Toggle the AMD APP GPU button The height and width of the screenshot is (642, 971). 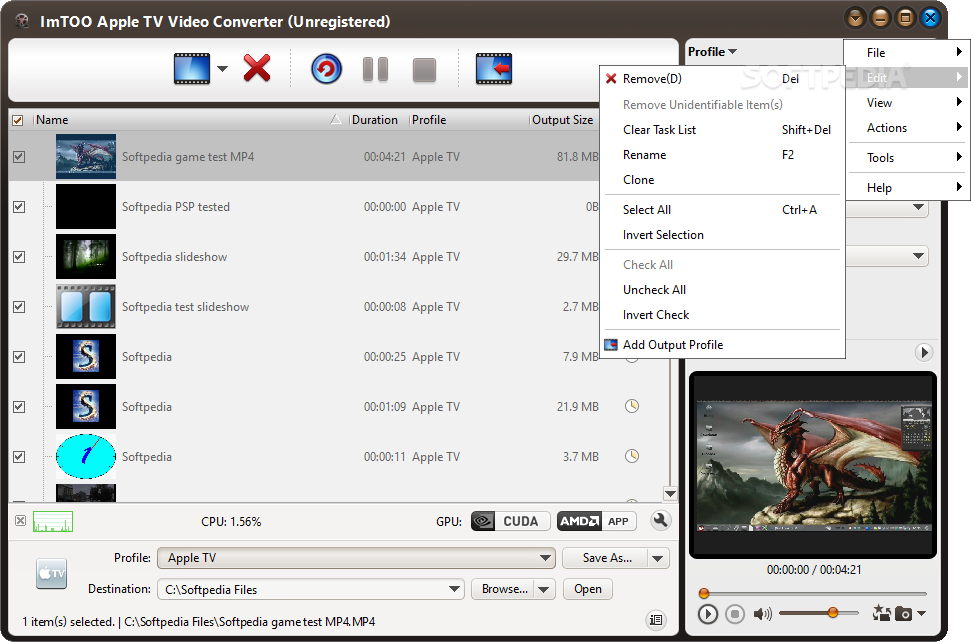(x=596, y=521)
